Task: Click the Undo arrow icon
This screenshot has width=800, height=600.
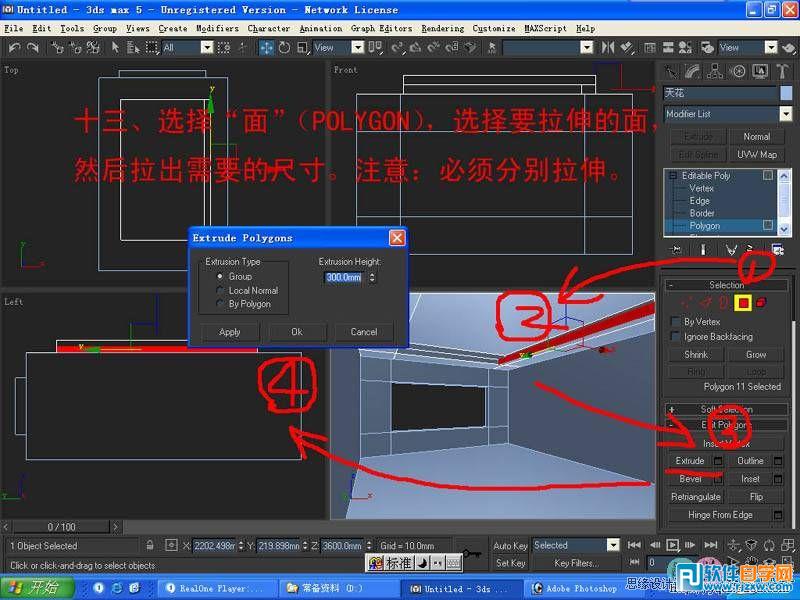Action: tap(14, 48)
